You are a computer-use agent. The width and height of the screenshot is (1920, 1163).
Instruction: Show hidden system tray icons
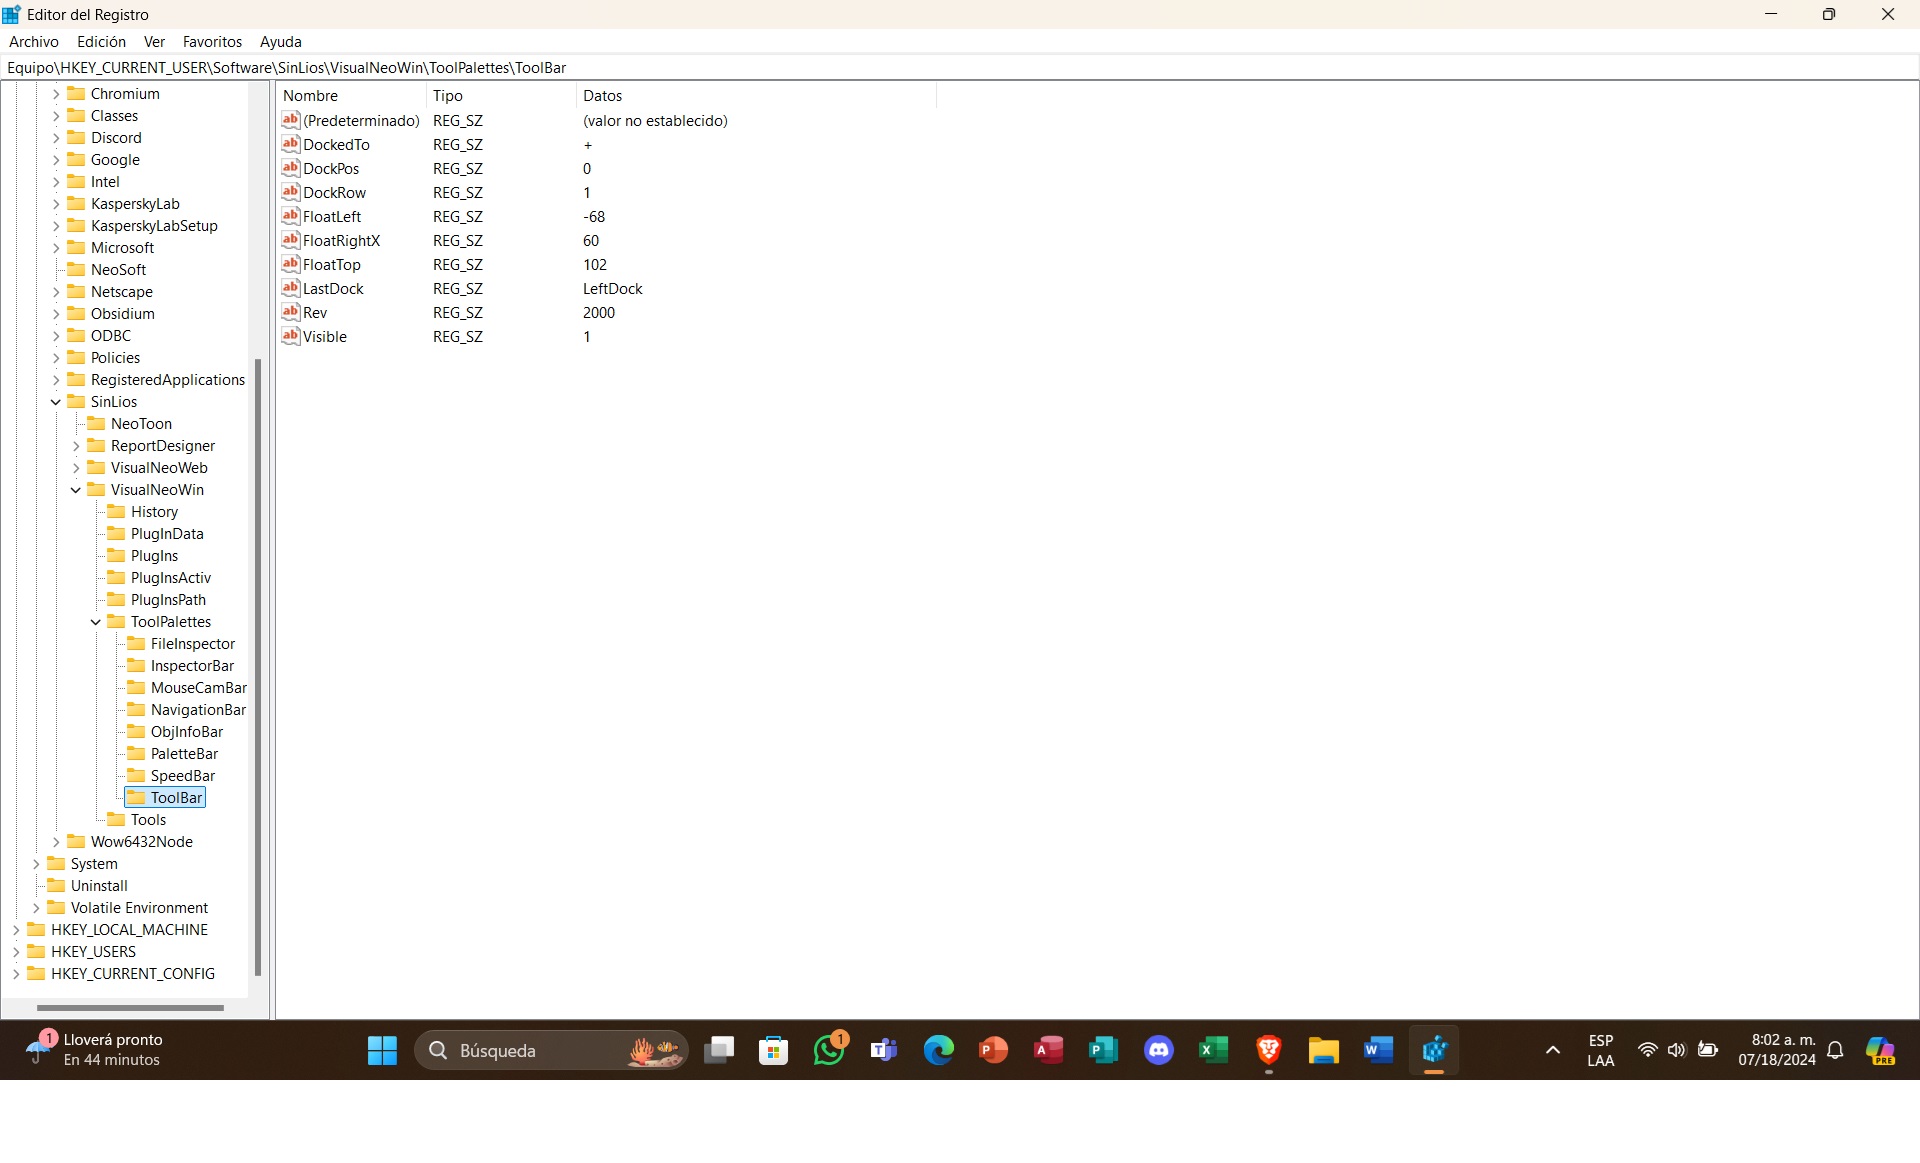(1553, 1051)
